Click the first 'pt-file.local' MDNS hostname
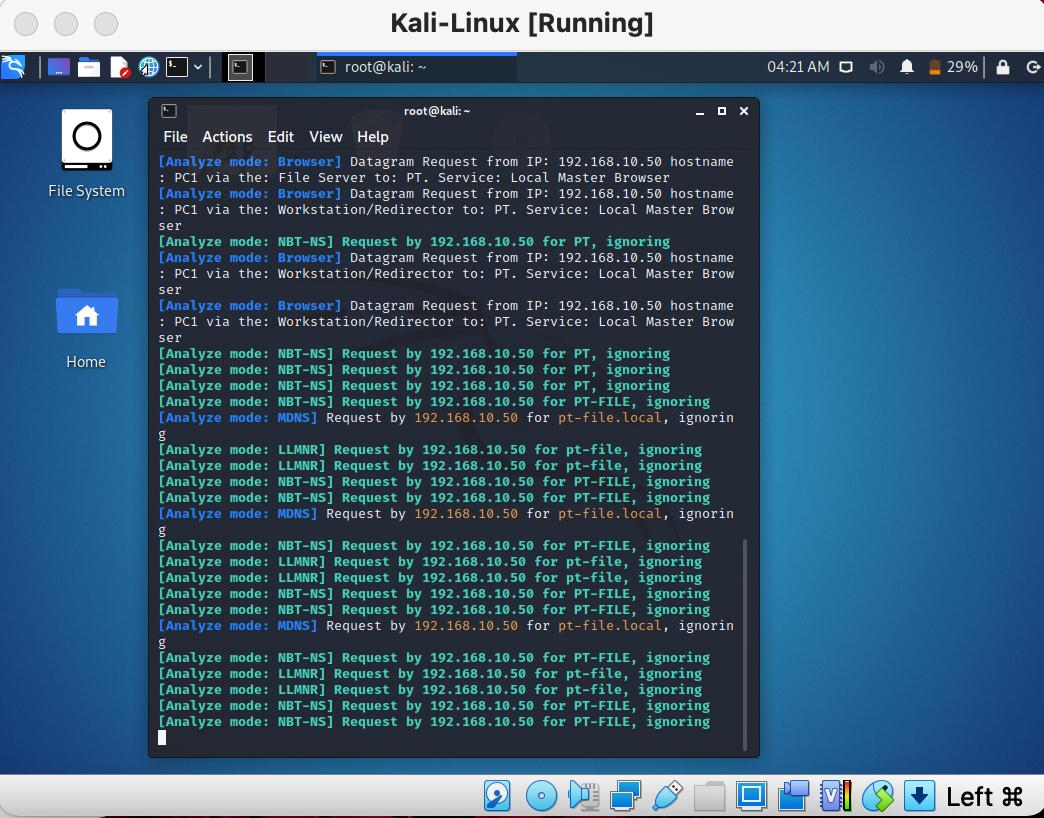This screenshot has width=1044, height=818. 610,418
